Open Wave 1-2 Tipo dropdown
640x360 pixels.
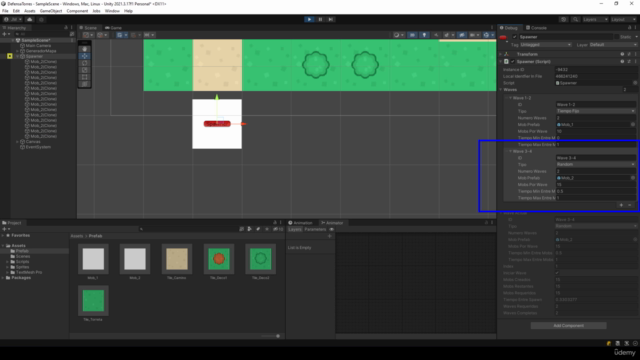point(596,111)
